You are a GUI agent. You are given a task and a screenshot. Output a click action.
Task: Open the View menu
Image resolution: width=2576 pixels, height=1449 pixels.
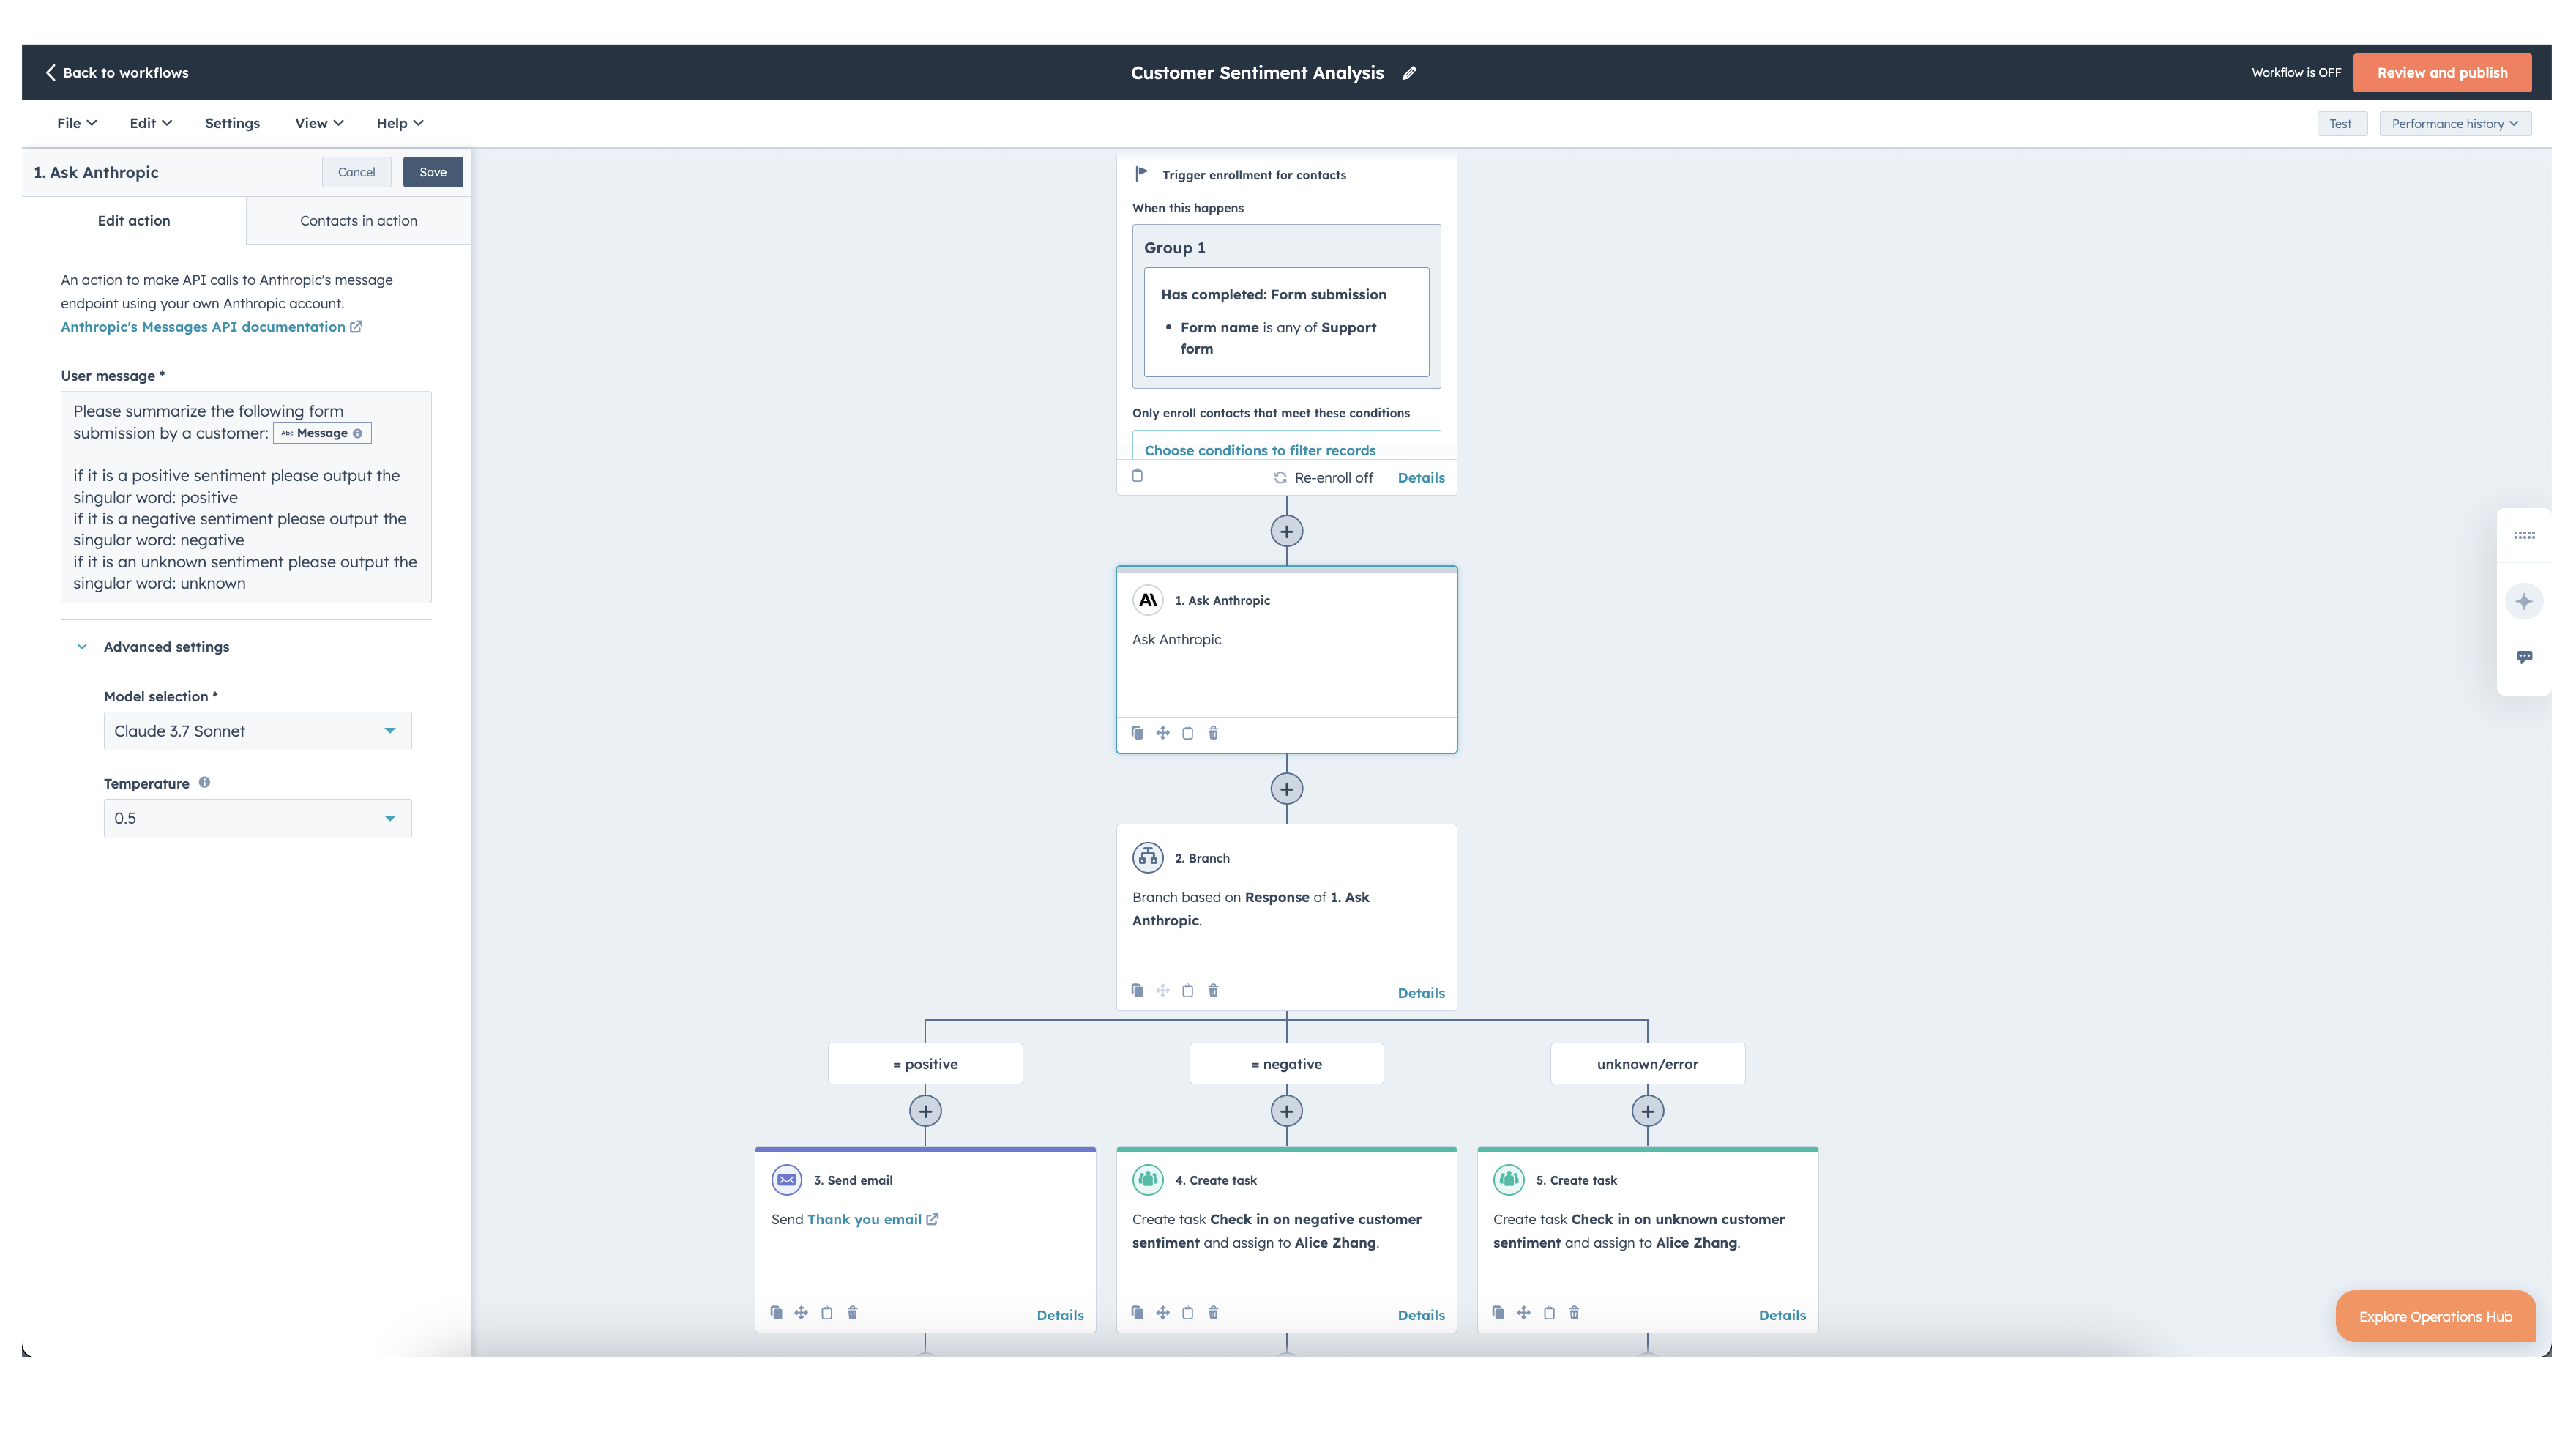point(319,123)
